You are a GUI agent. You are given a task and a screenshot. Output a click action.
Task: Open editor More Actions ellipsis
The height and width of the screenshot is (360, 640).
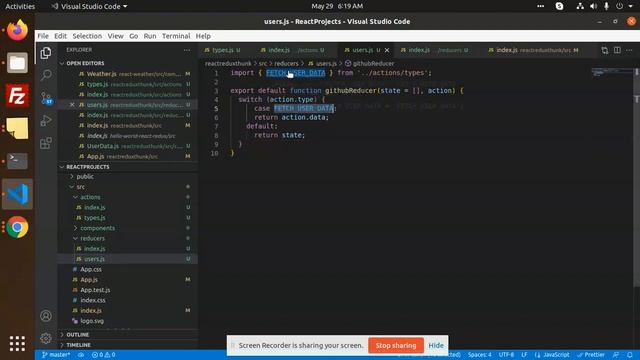(629, 50)
